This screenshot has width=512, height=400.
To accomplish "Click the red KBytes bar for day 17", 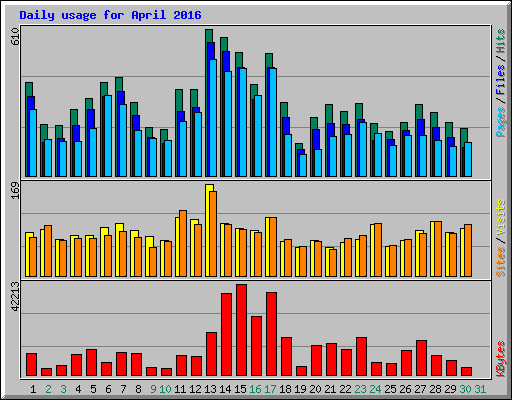I will (271, 334).
